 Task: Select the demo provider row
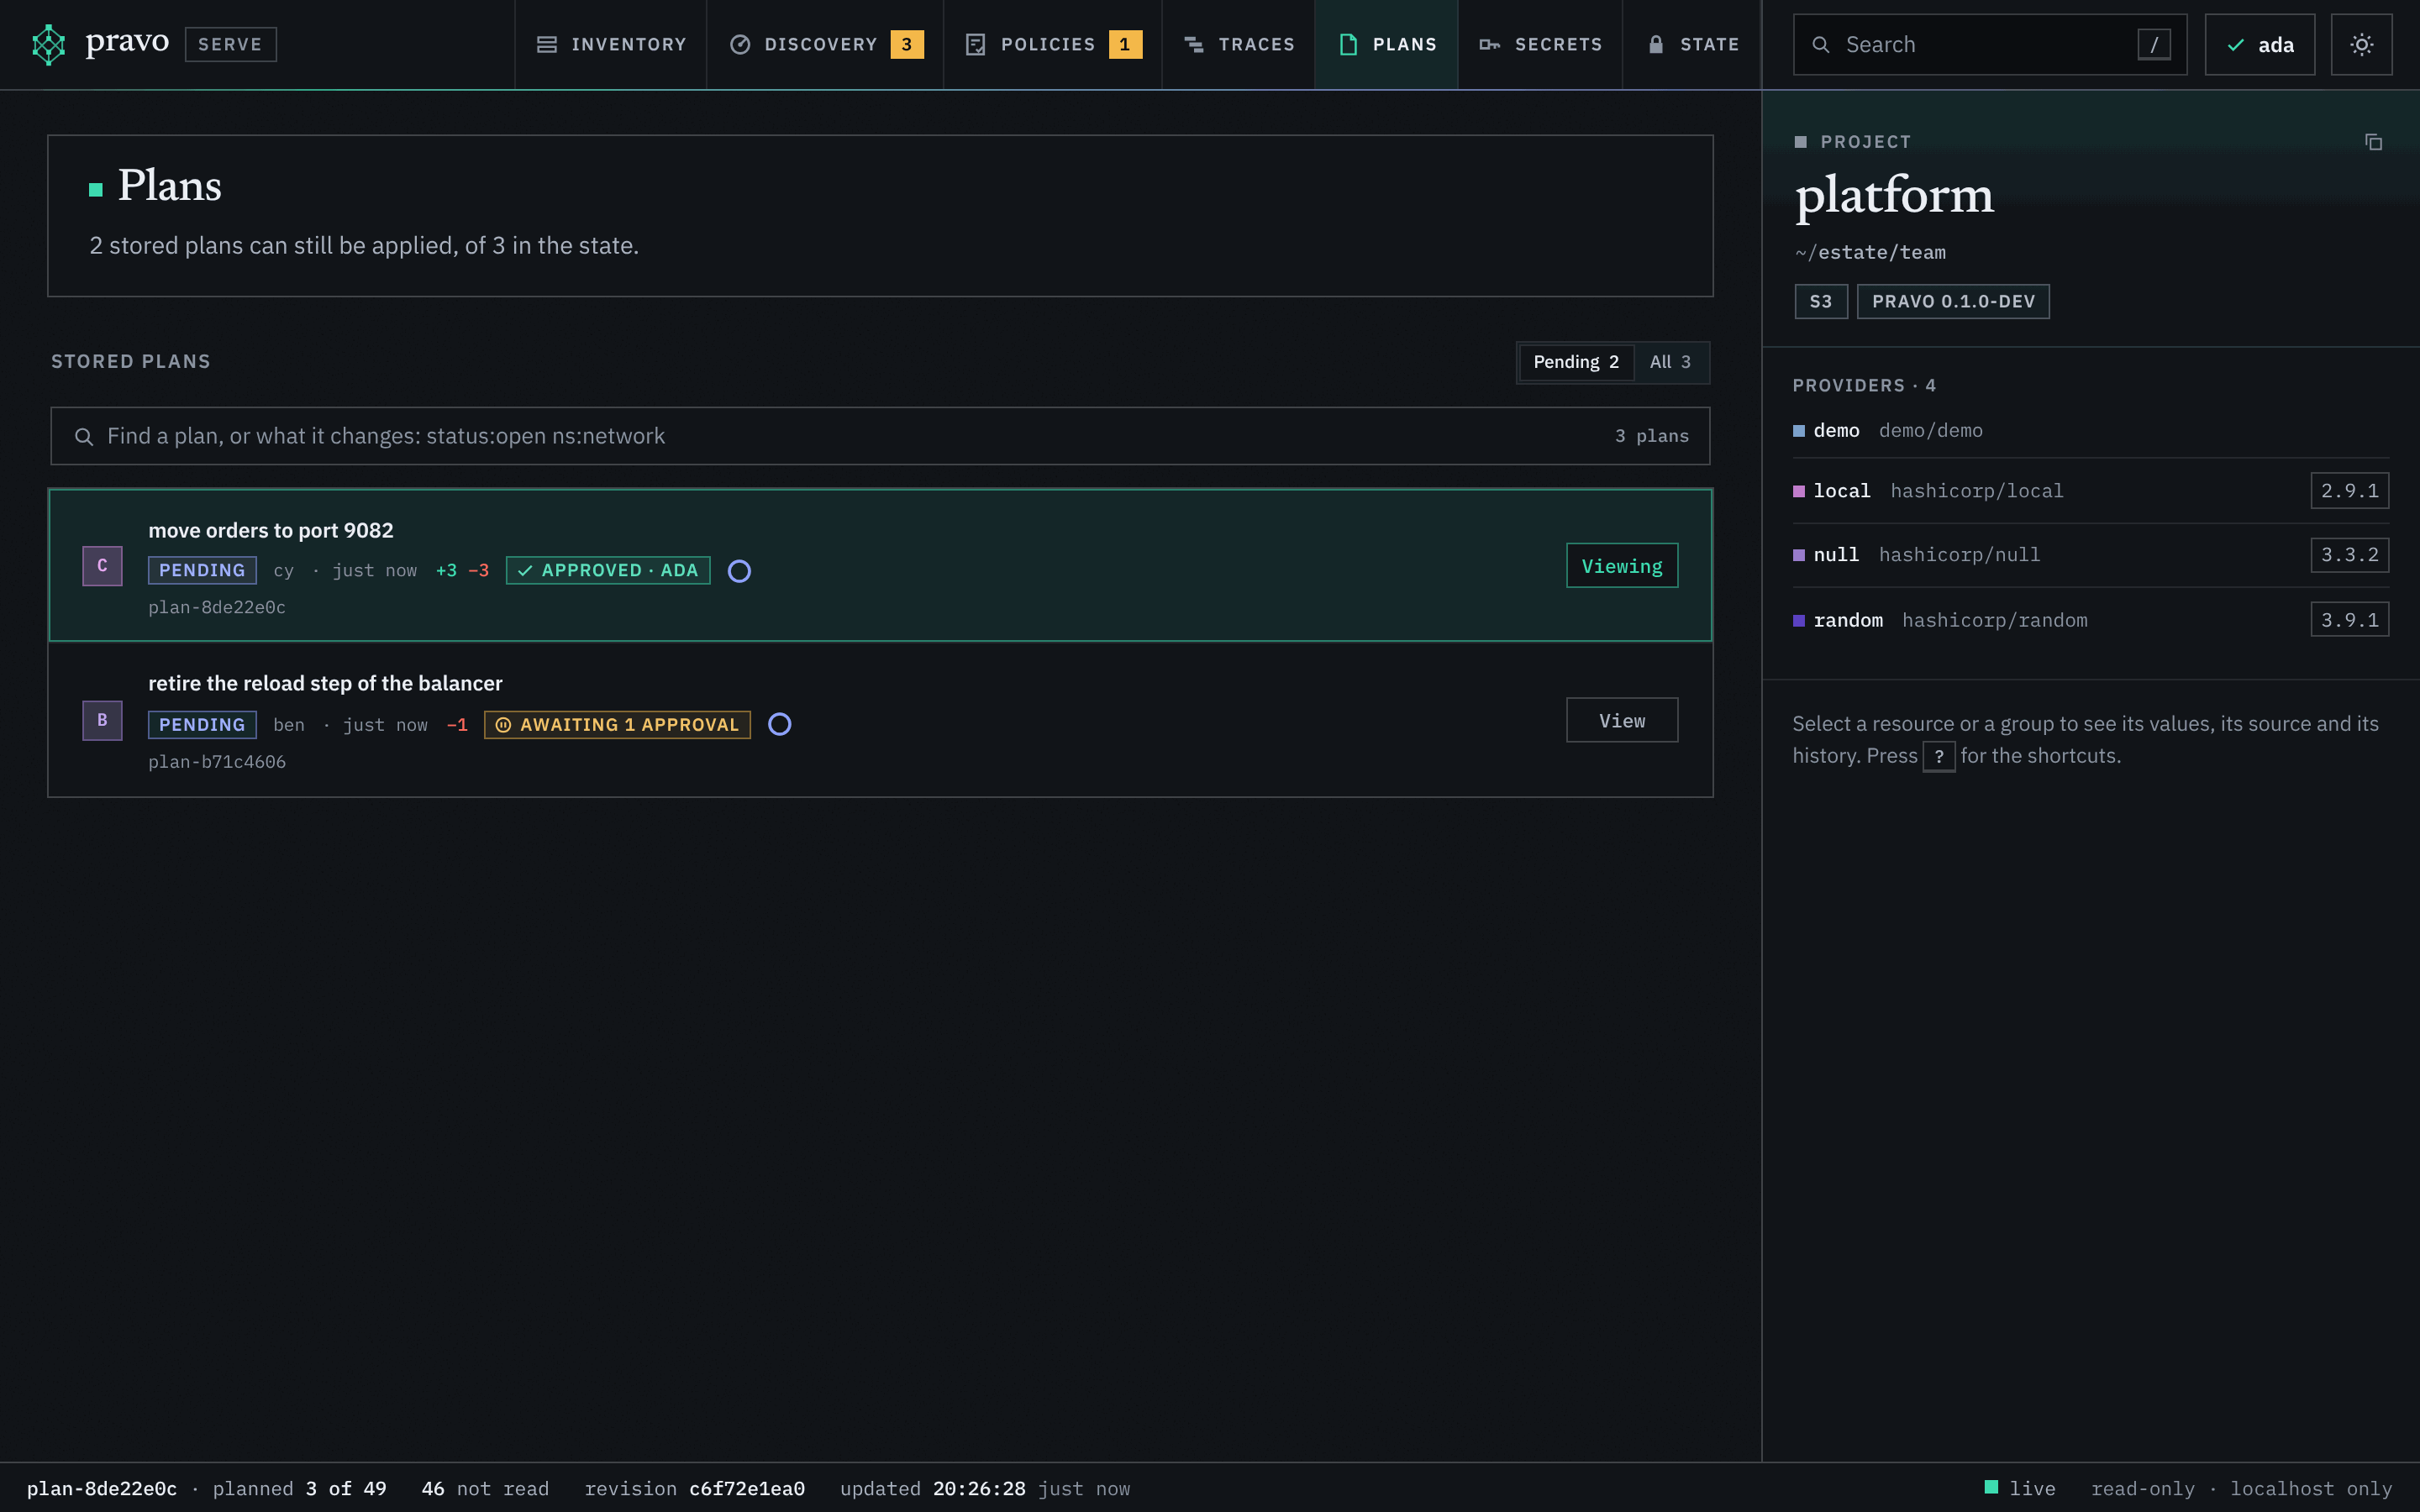tap(2090, 431)
